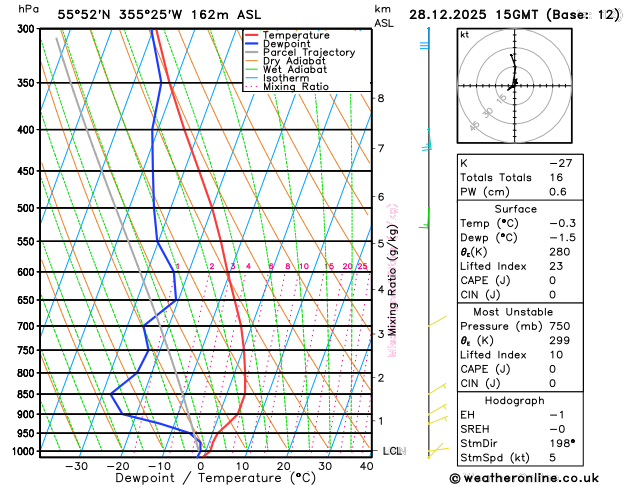The height and width of the screenshot is (486, 629).
Task: Click the Hodograph section heading
Action: (x=515, y=401)
